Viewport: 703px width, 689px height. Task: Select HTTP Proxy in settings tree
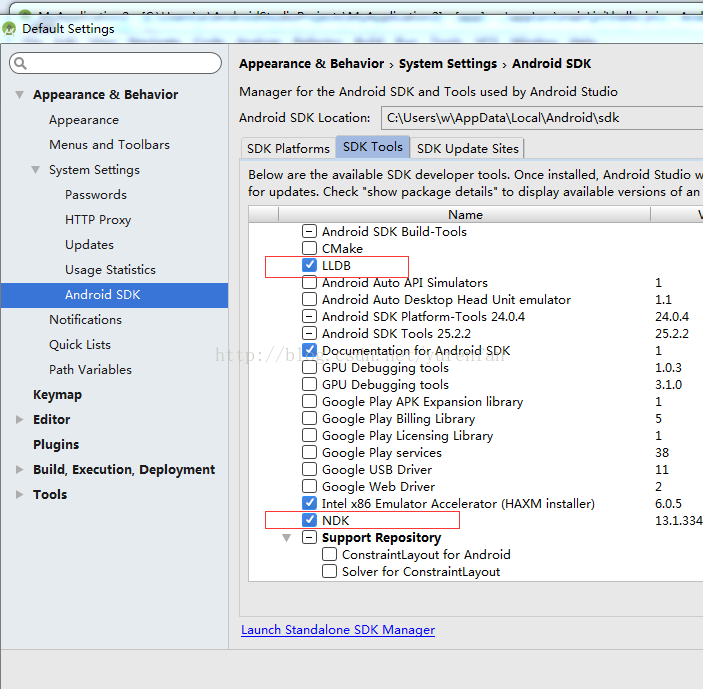[98, 220]
